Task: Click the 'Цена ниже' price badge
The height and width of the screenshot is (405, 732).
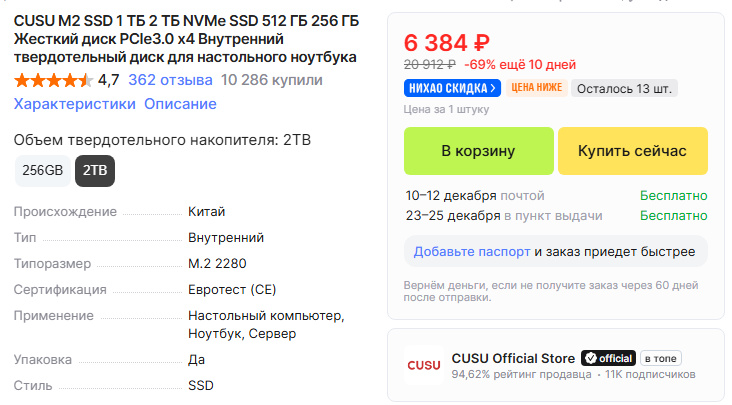Action: click(x=538, y=88)
